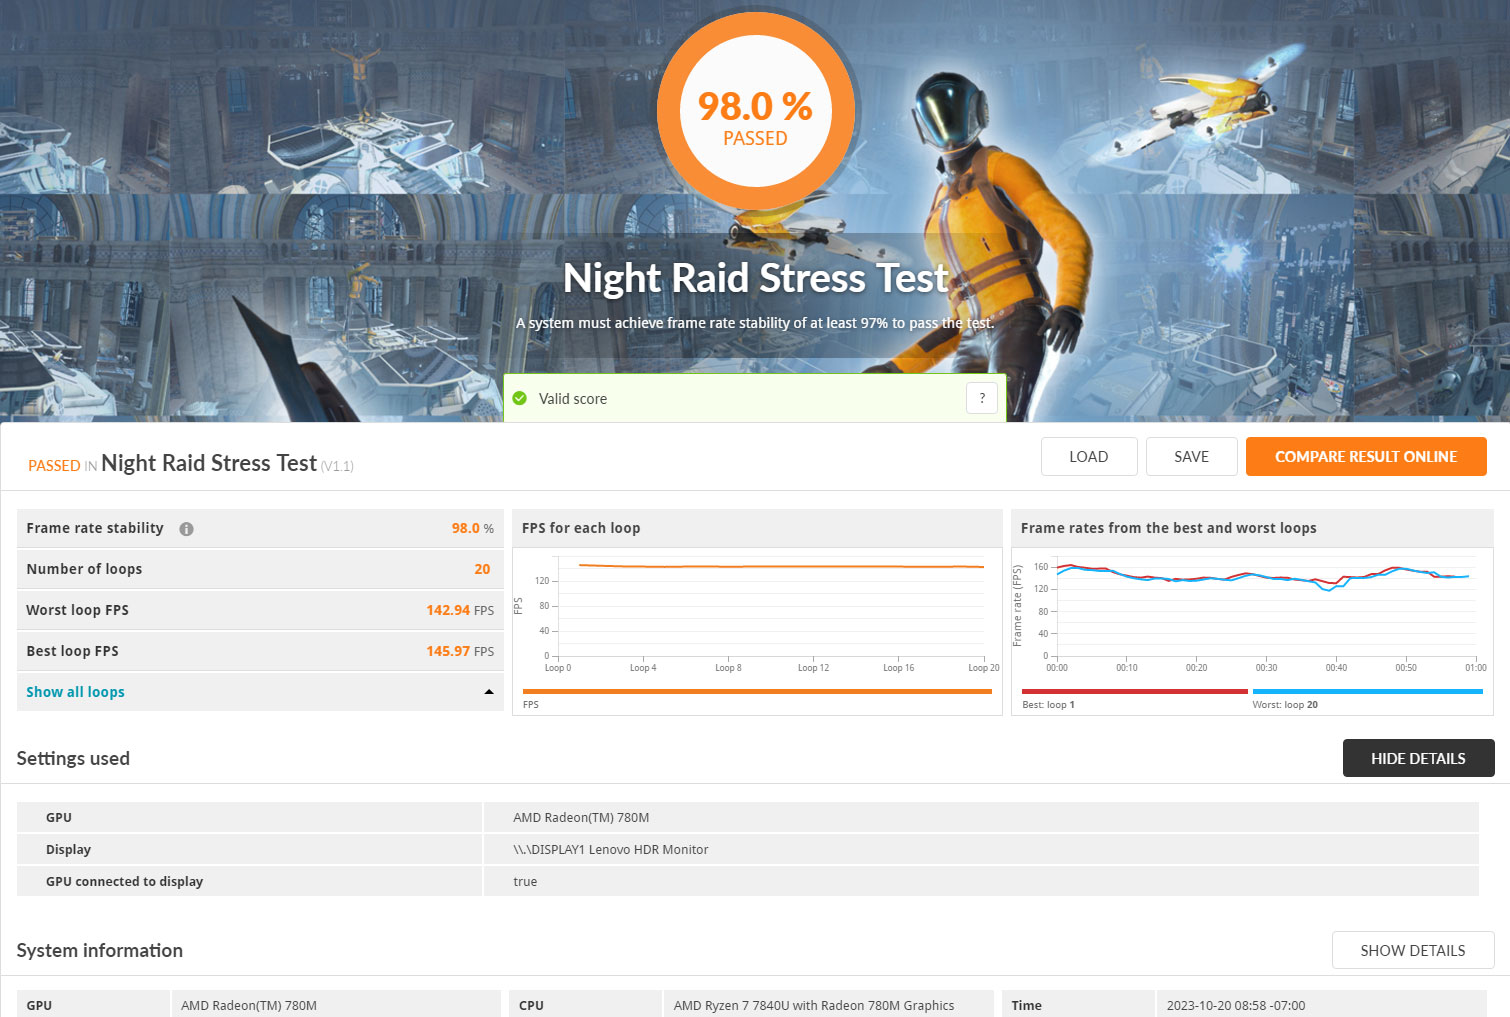Click the orange FPS legend bar

[x=757, y=691]
